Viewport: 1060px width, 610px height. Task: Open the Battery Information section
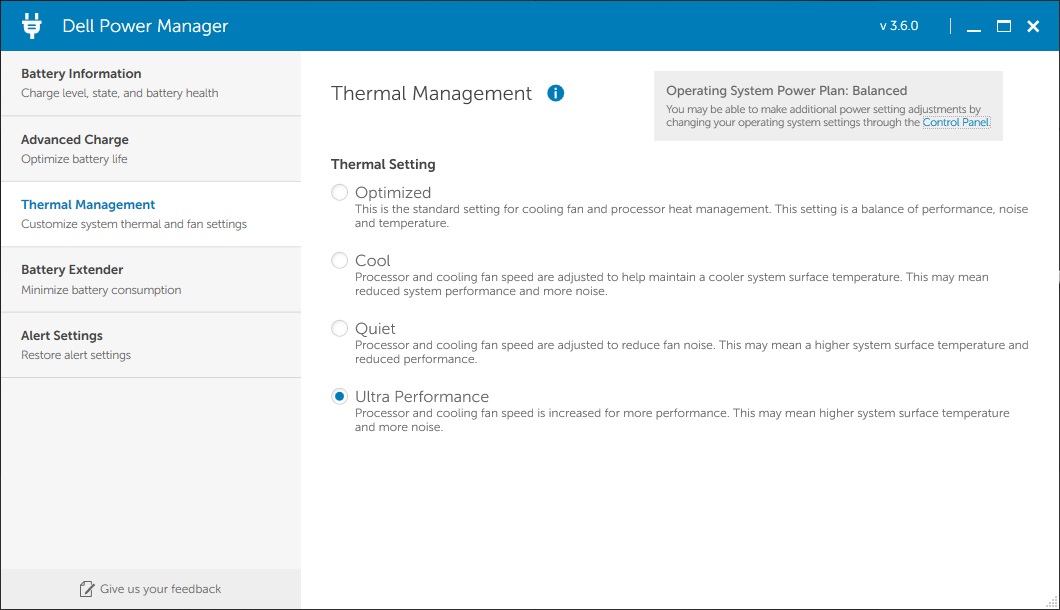(x=151, y=83)
